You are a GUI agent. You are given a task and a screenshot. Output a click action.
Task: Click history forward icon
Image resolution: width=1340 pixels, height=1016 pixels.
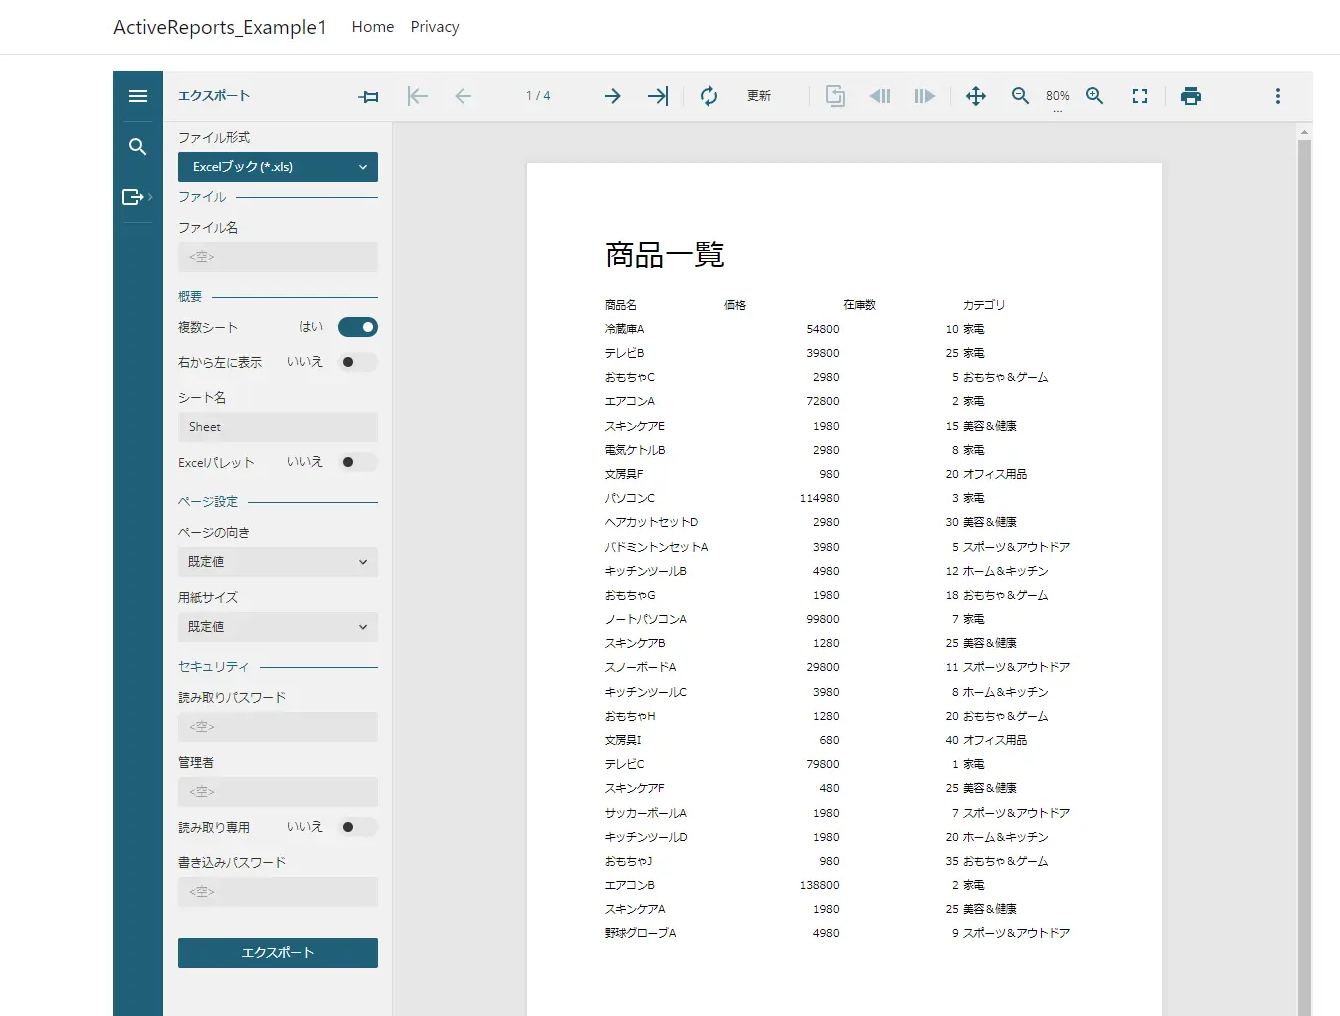click(925, 96)
